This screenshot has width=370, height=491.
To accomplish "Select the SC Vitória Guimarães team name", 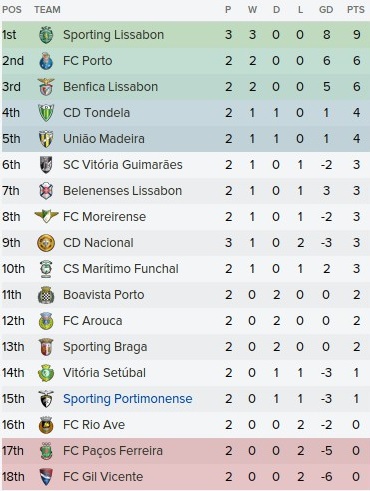I will coord(123,165).
